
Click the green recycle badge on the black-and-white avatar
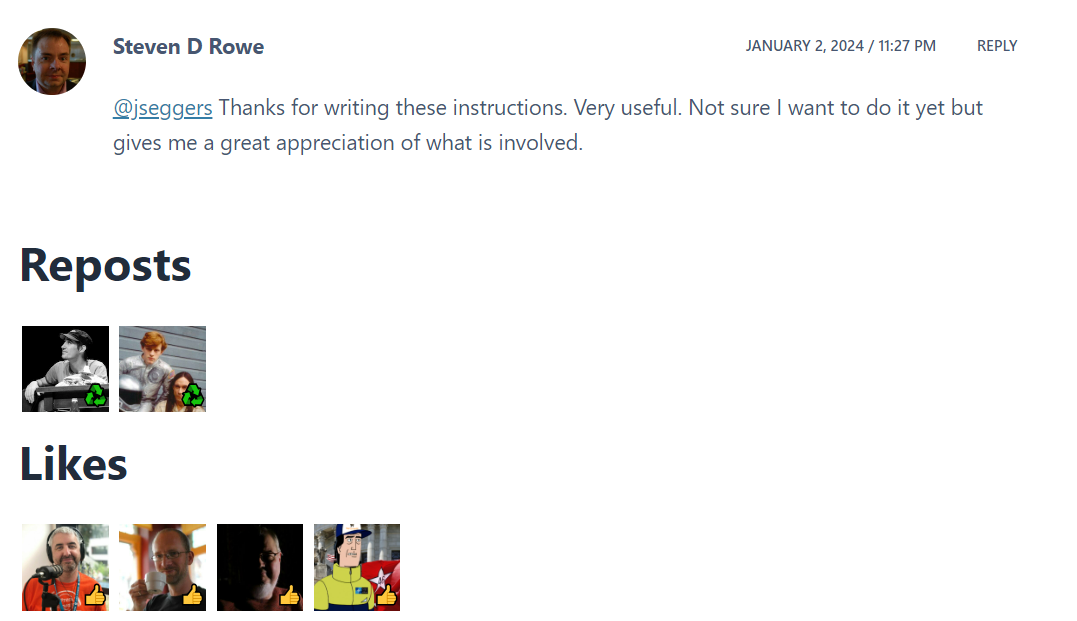96,396
